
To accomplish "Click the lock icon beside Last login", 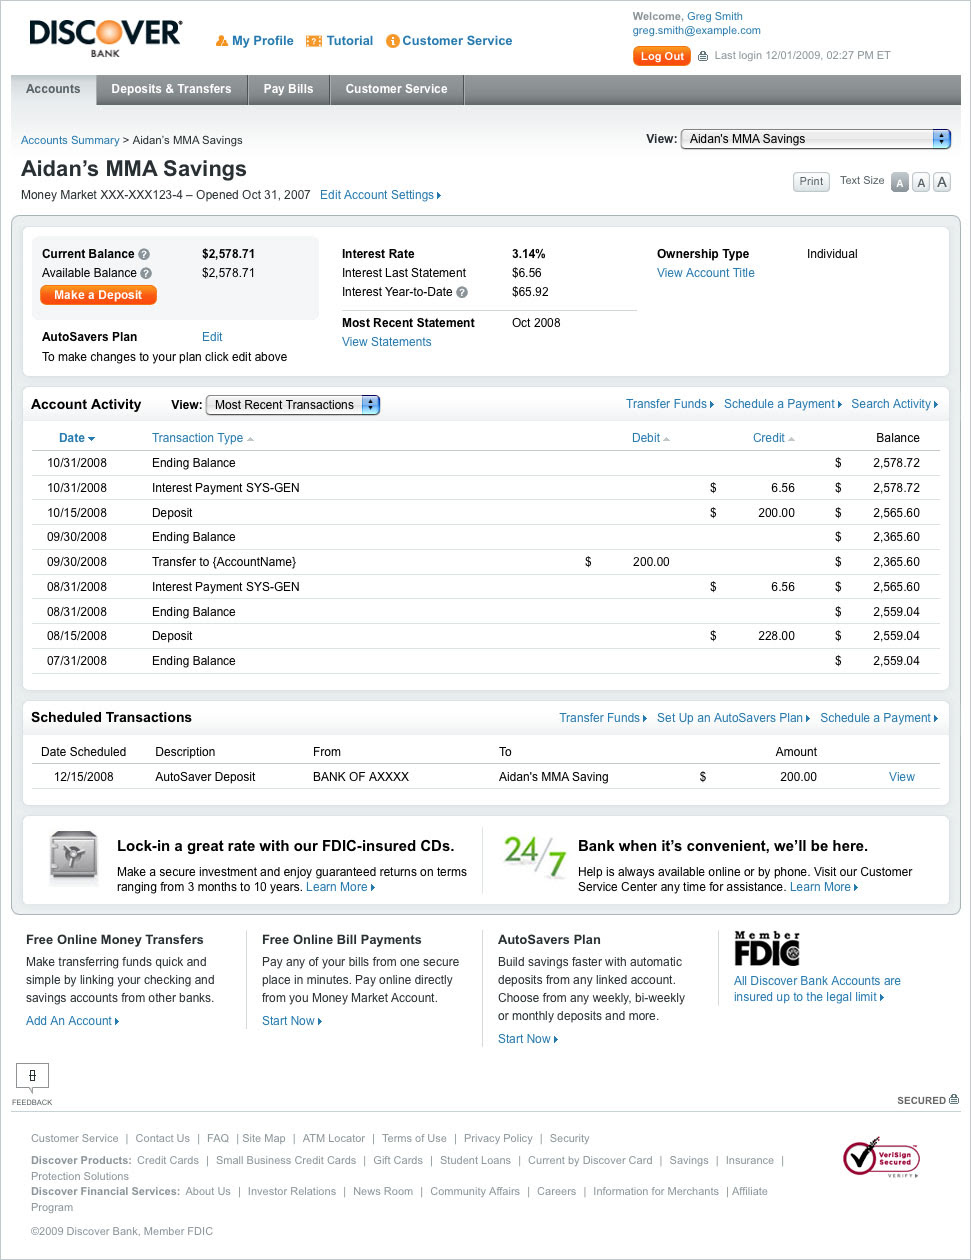I will pos(703,56).
